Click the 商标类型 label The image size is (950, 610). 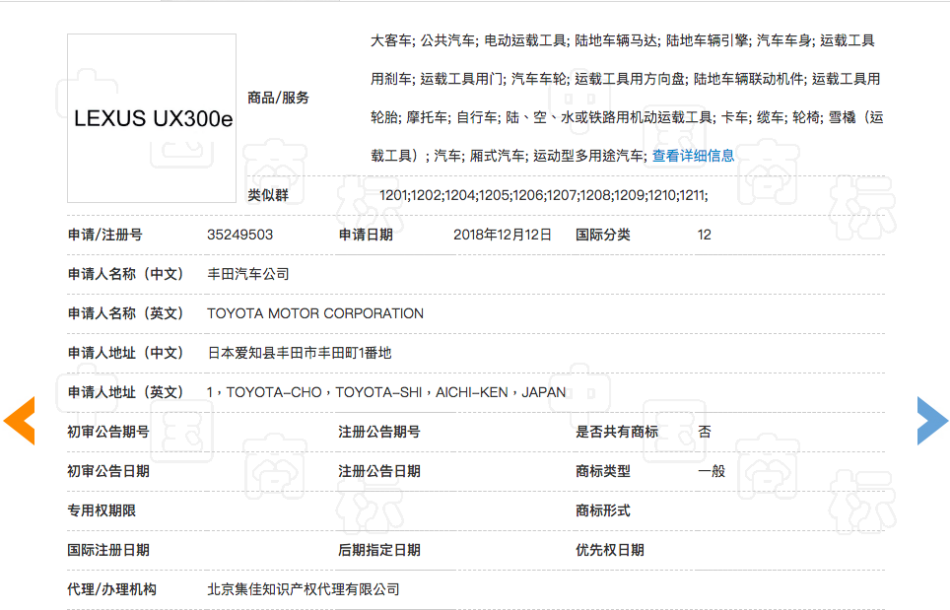click(603, 471)
